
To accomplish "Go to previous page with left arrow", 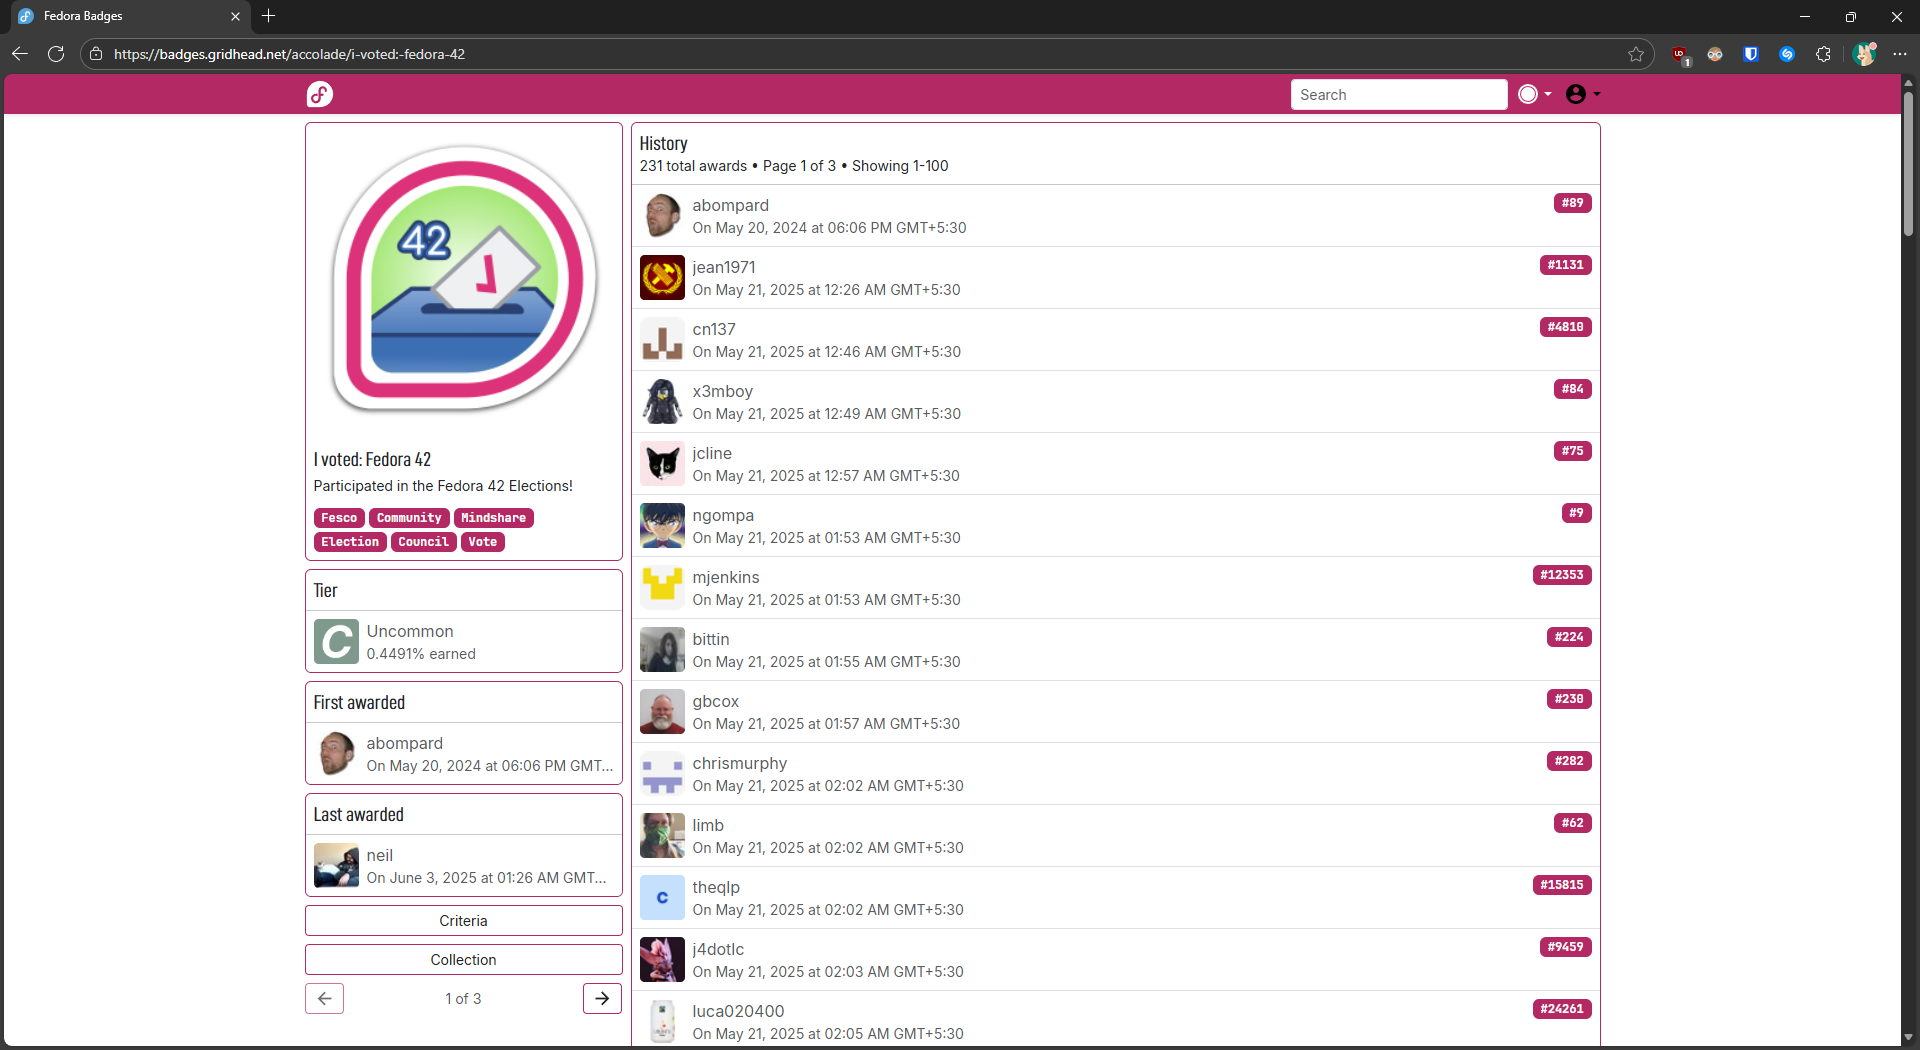I will [x=324, y=998].
